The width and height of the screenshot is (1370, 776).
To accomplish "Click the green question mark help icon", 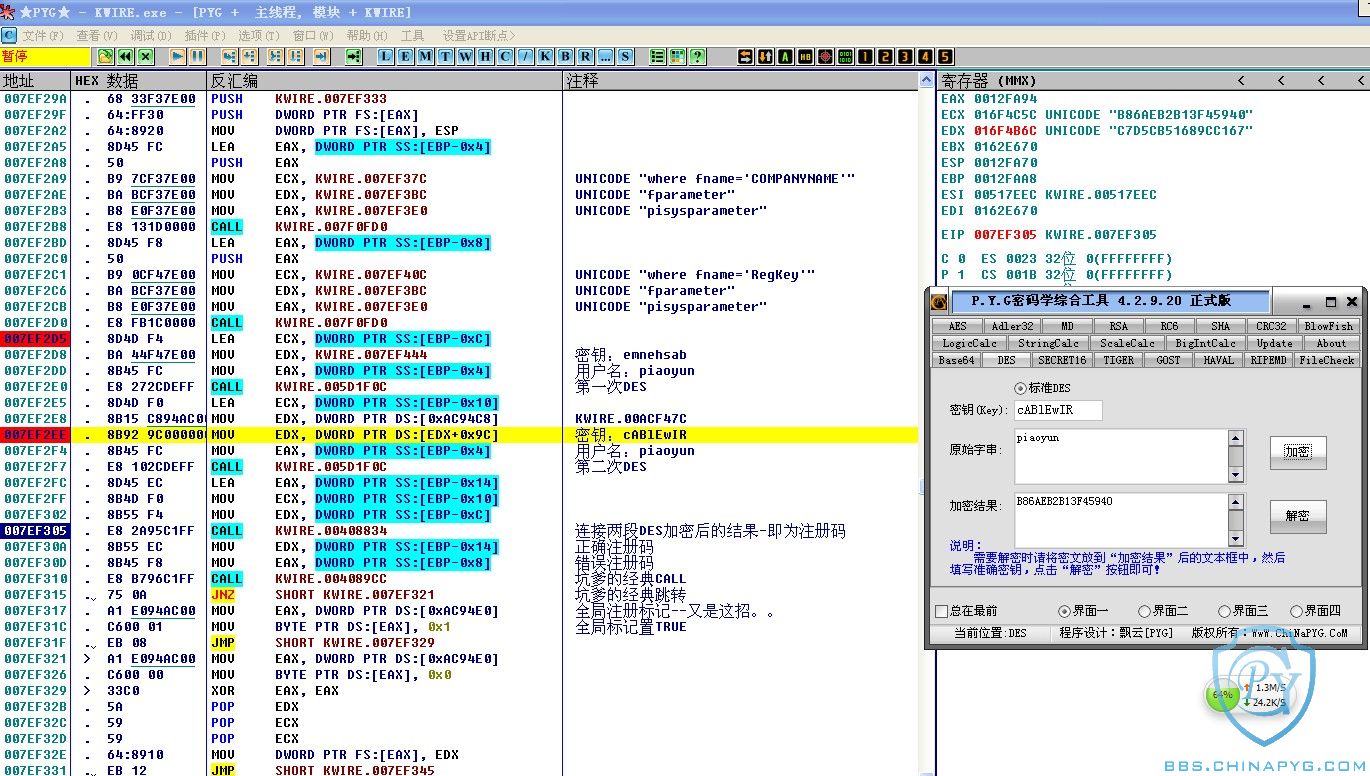I will pos(697,57).
